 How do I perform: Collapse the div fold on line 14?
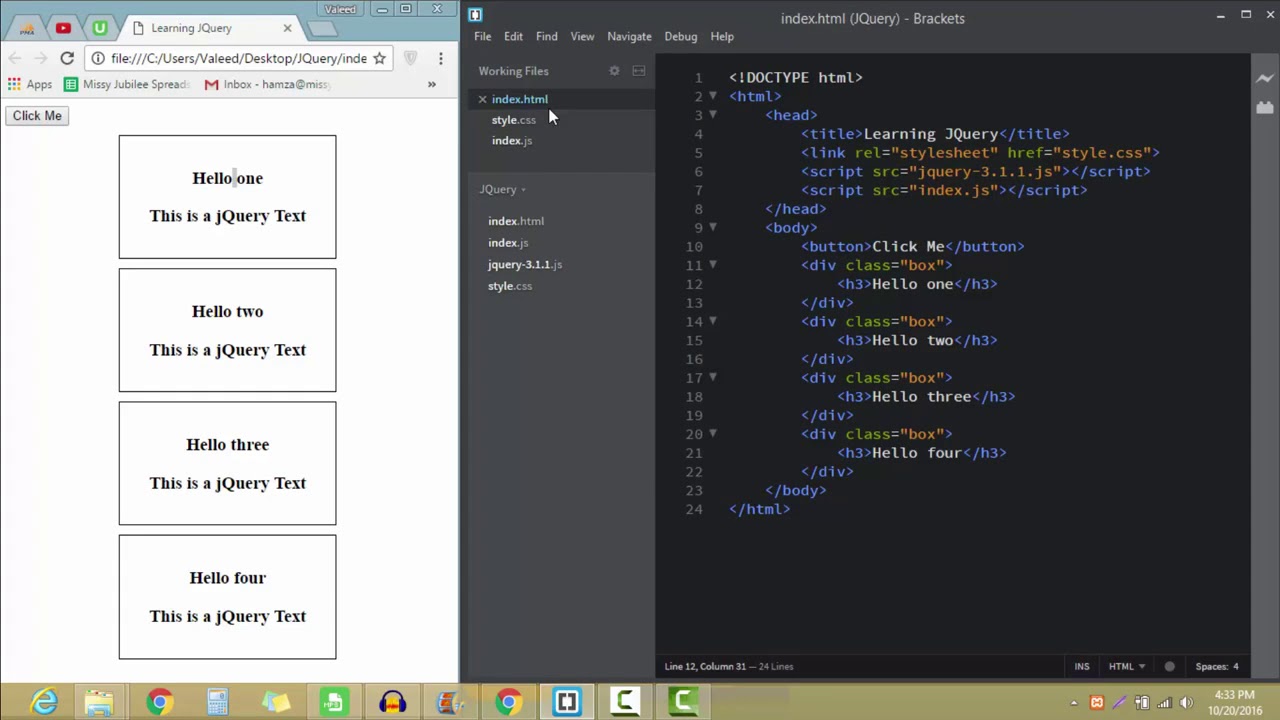[713, 321]
